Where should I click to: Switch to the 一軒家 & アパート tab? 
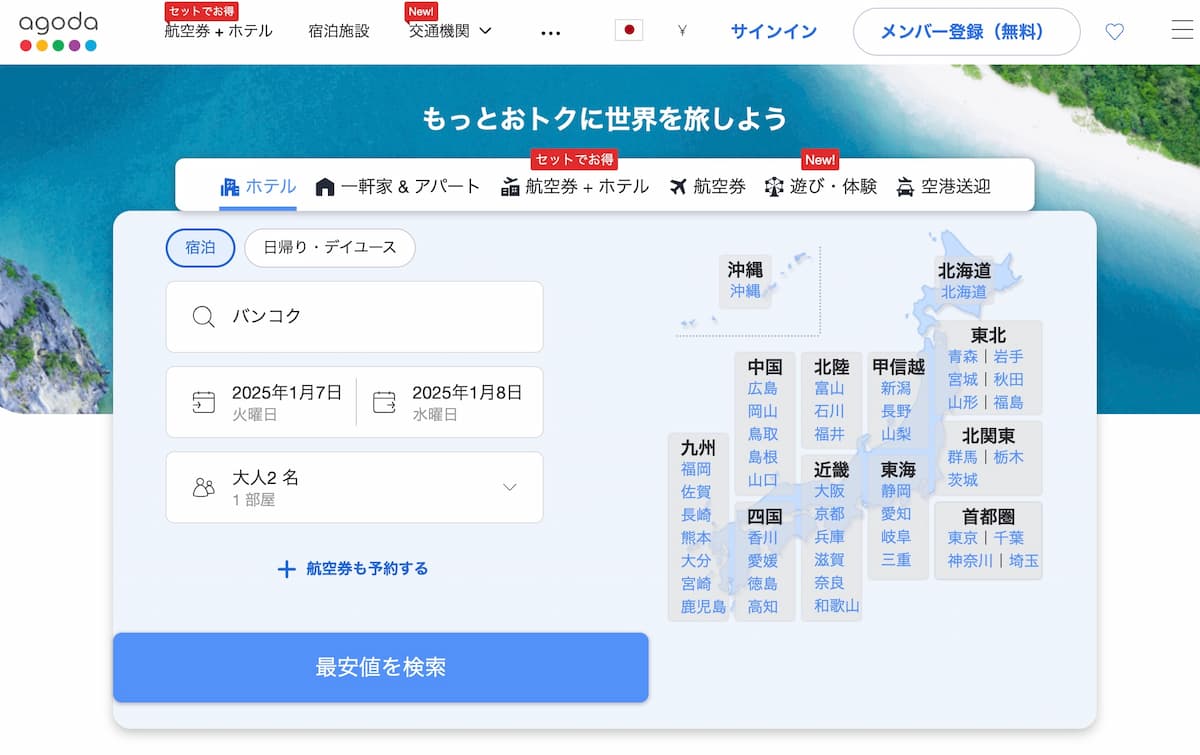(x=395, y=186)
